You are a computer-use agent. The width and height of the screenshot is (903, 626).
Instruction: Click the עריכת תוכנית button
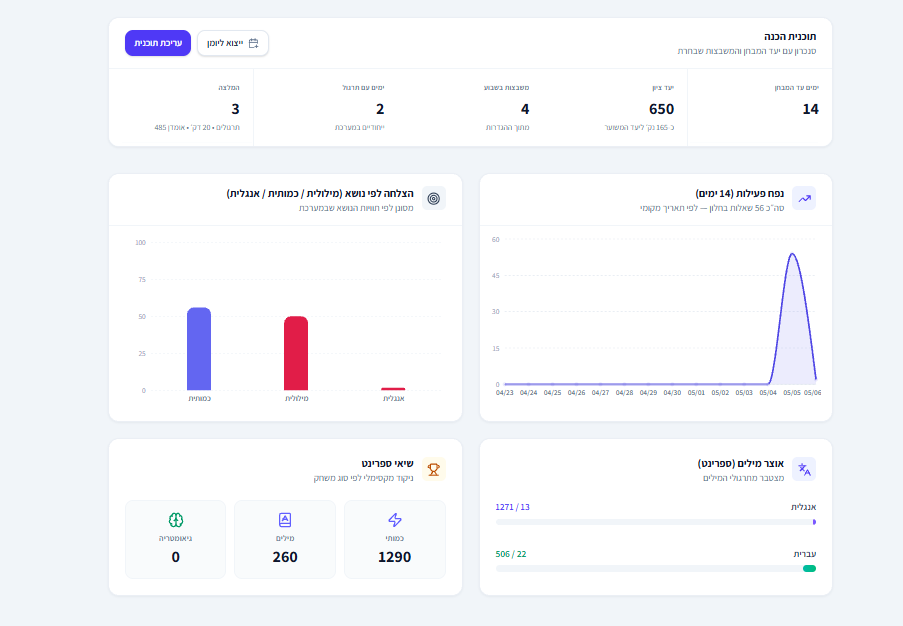point(158,43)
